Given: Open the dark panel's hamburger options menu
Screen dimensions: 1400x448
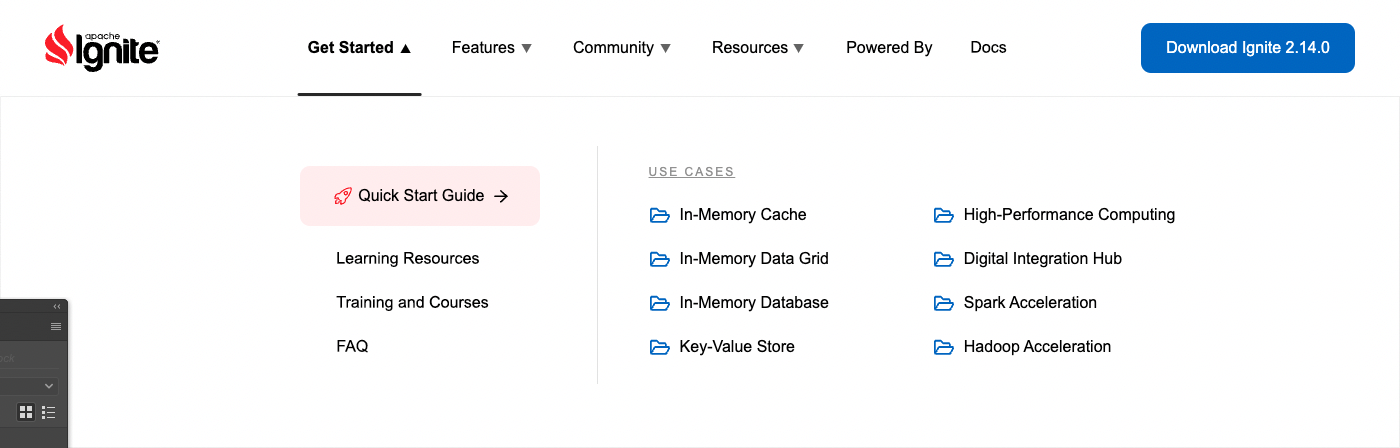Looking at the screenshot, I should [x=56, y=326].
